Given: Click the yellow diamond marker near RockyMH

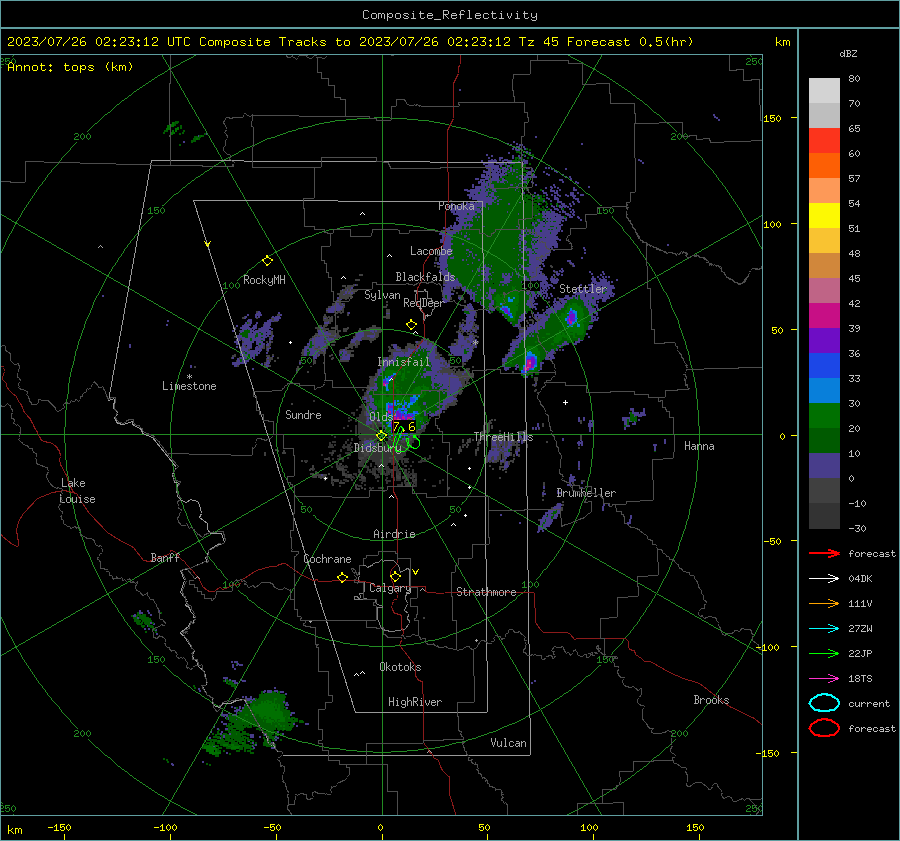Looking at the screenshot, I should coord(267,261).
